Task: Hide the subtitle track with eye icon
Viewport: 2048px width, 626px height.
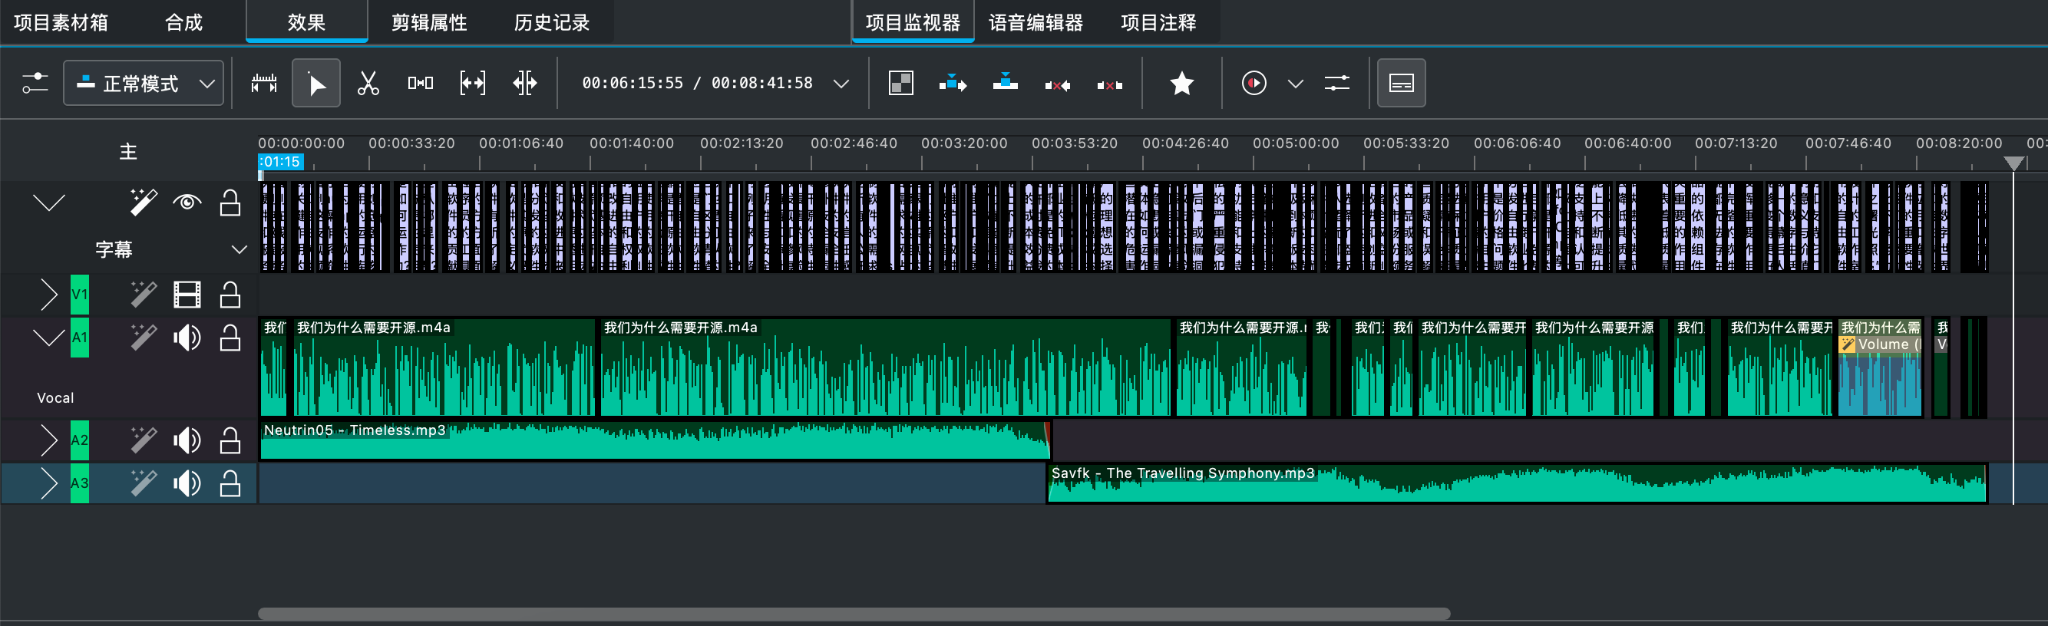Action: point(186,203)
